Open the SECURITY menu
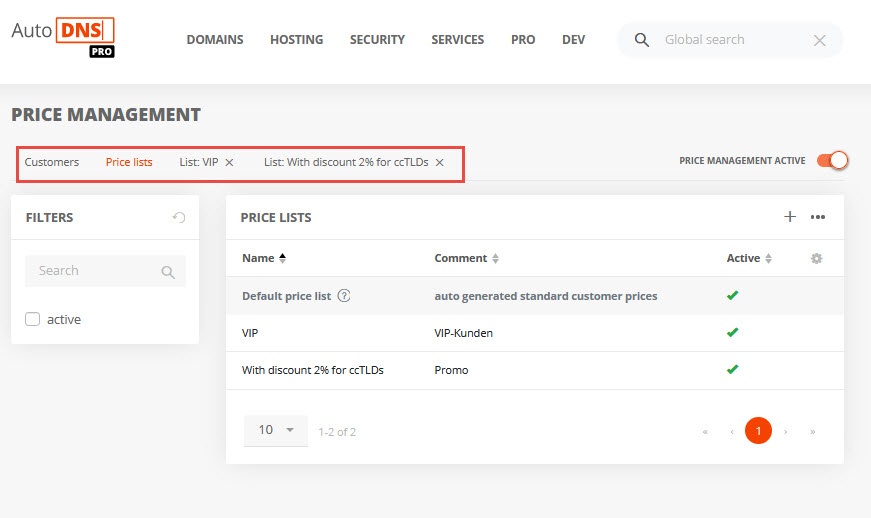The height and width of the screenshot is (518, 871). [x=377, y=40]
